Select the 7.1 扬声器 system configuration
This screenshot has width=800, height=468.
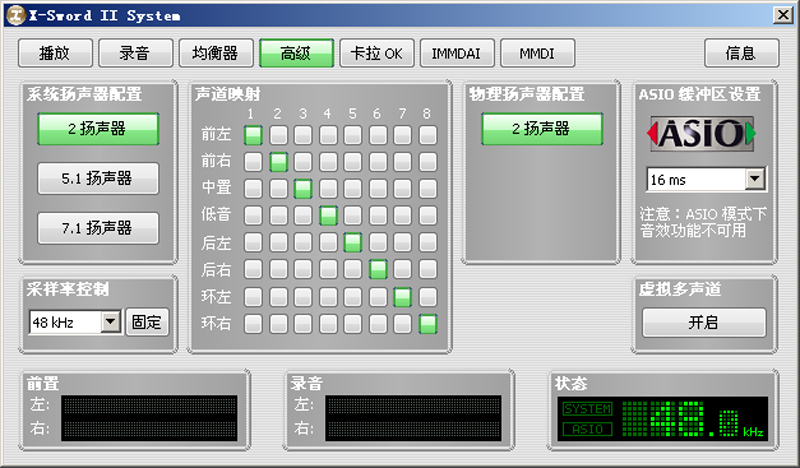(x=98, y=228)
